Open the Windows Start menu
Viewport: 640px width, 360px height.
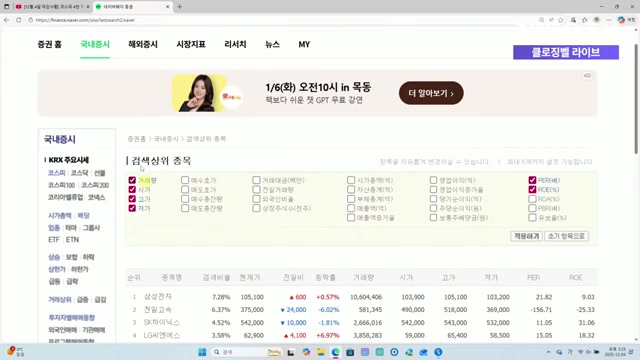click(202, 352)
